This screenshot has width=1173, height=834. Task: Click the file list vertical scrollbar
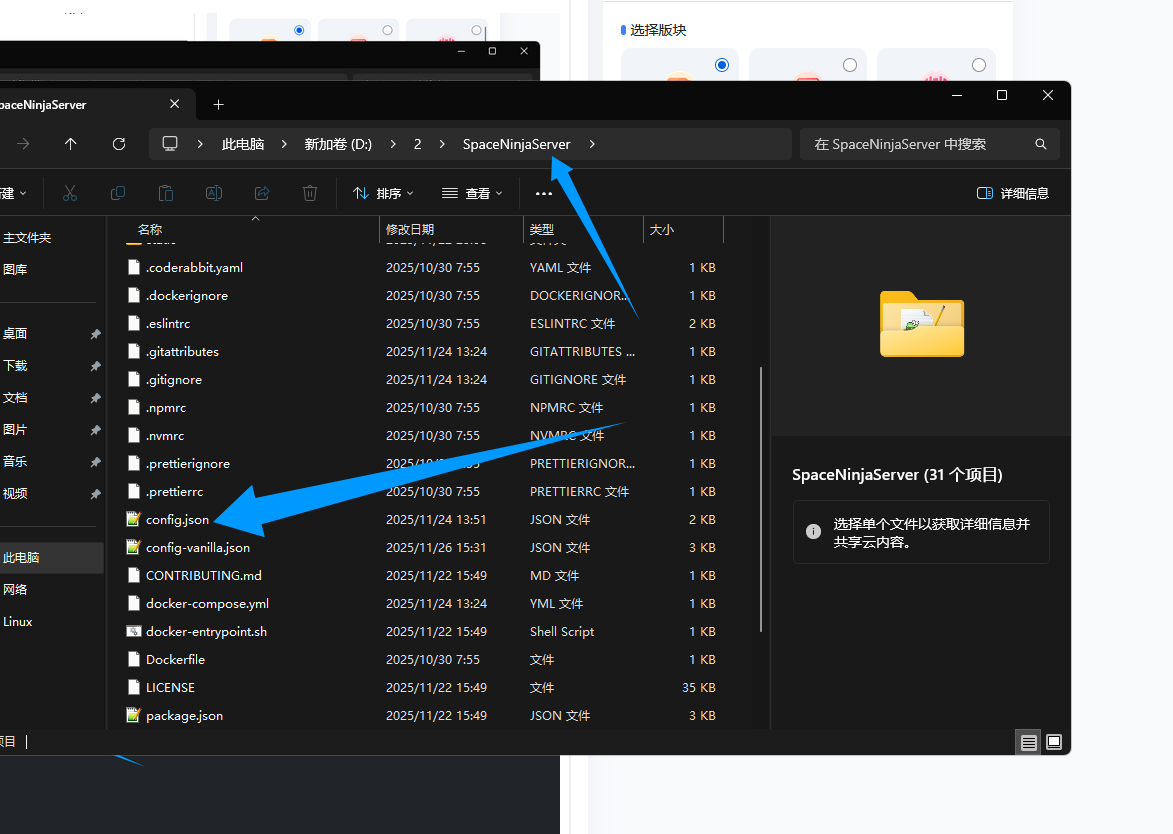pyautogui.click(x=762, y=498)
